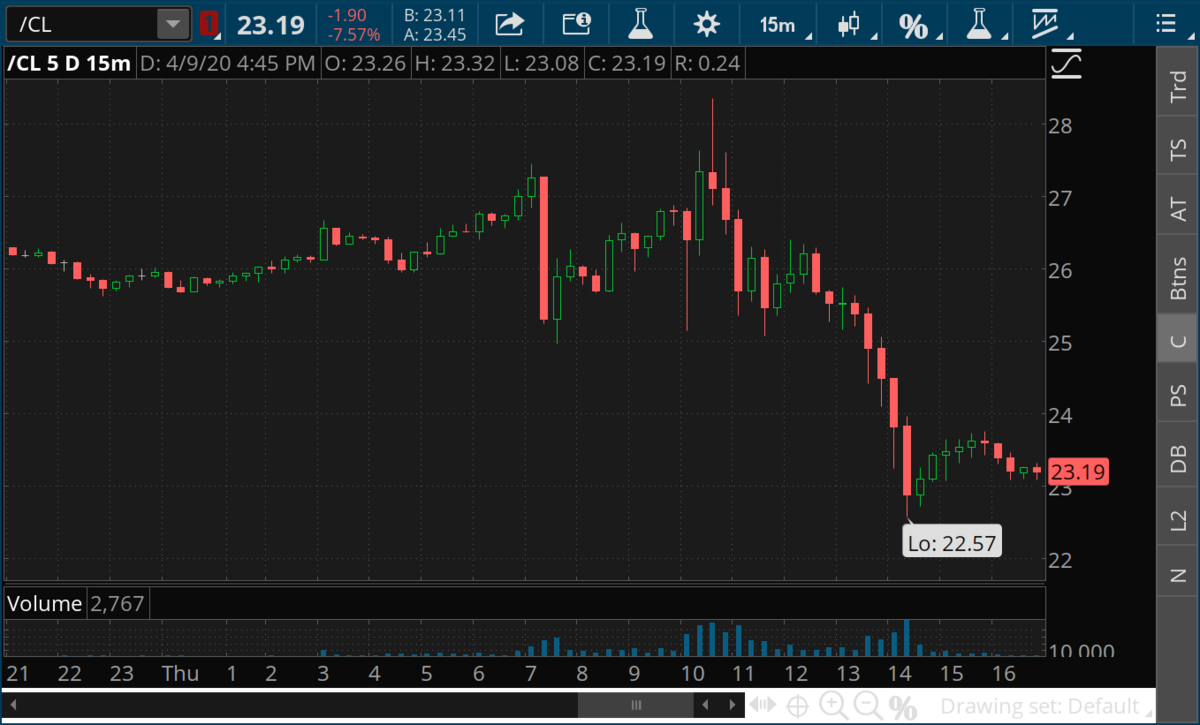Click the /CL 5 D 15m chart label
The width and height of the screenshot is (1200, 725).
coord(69,64)
